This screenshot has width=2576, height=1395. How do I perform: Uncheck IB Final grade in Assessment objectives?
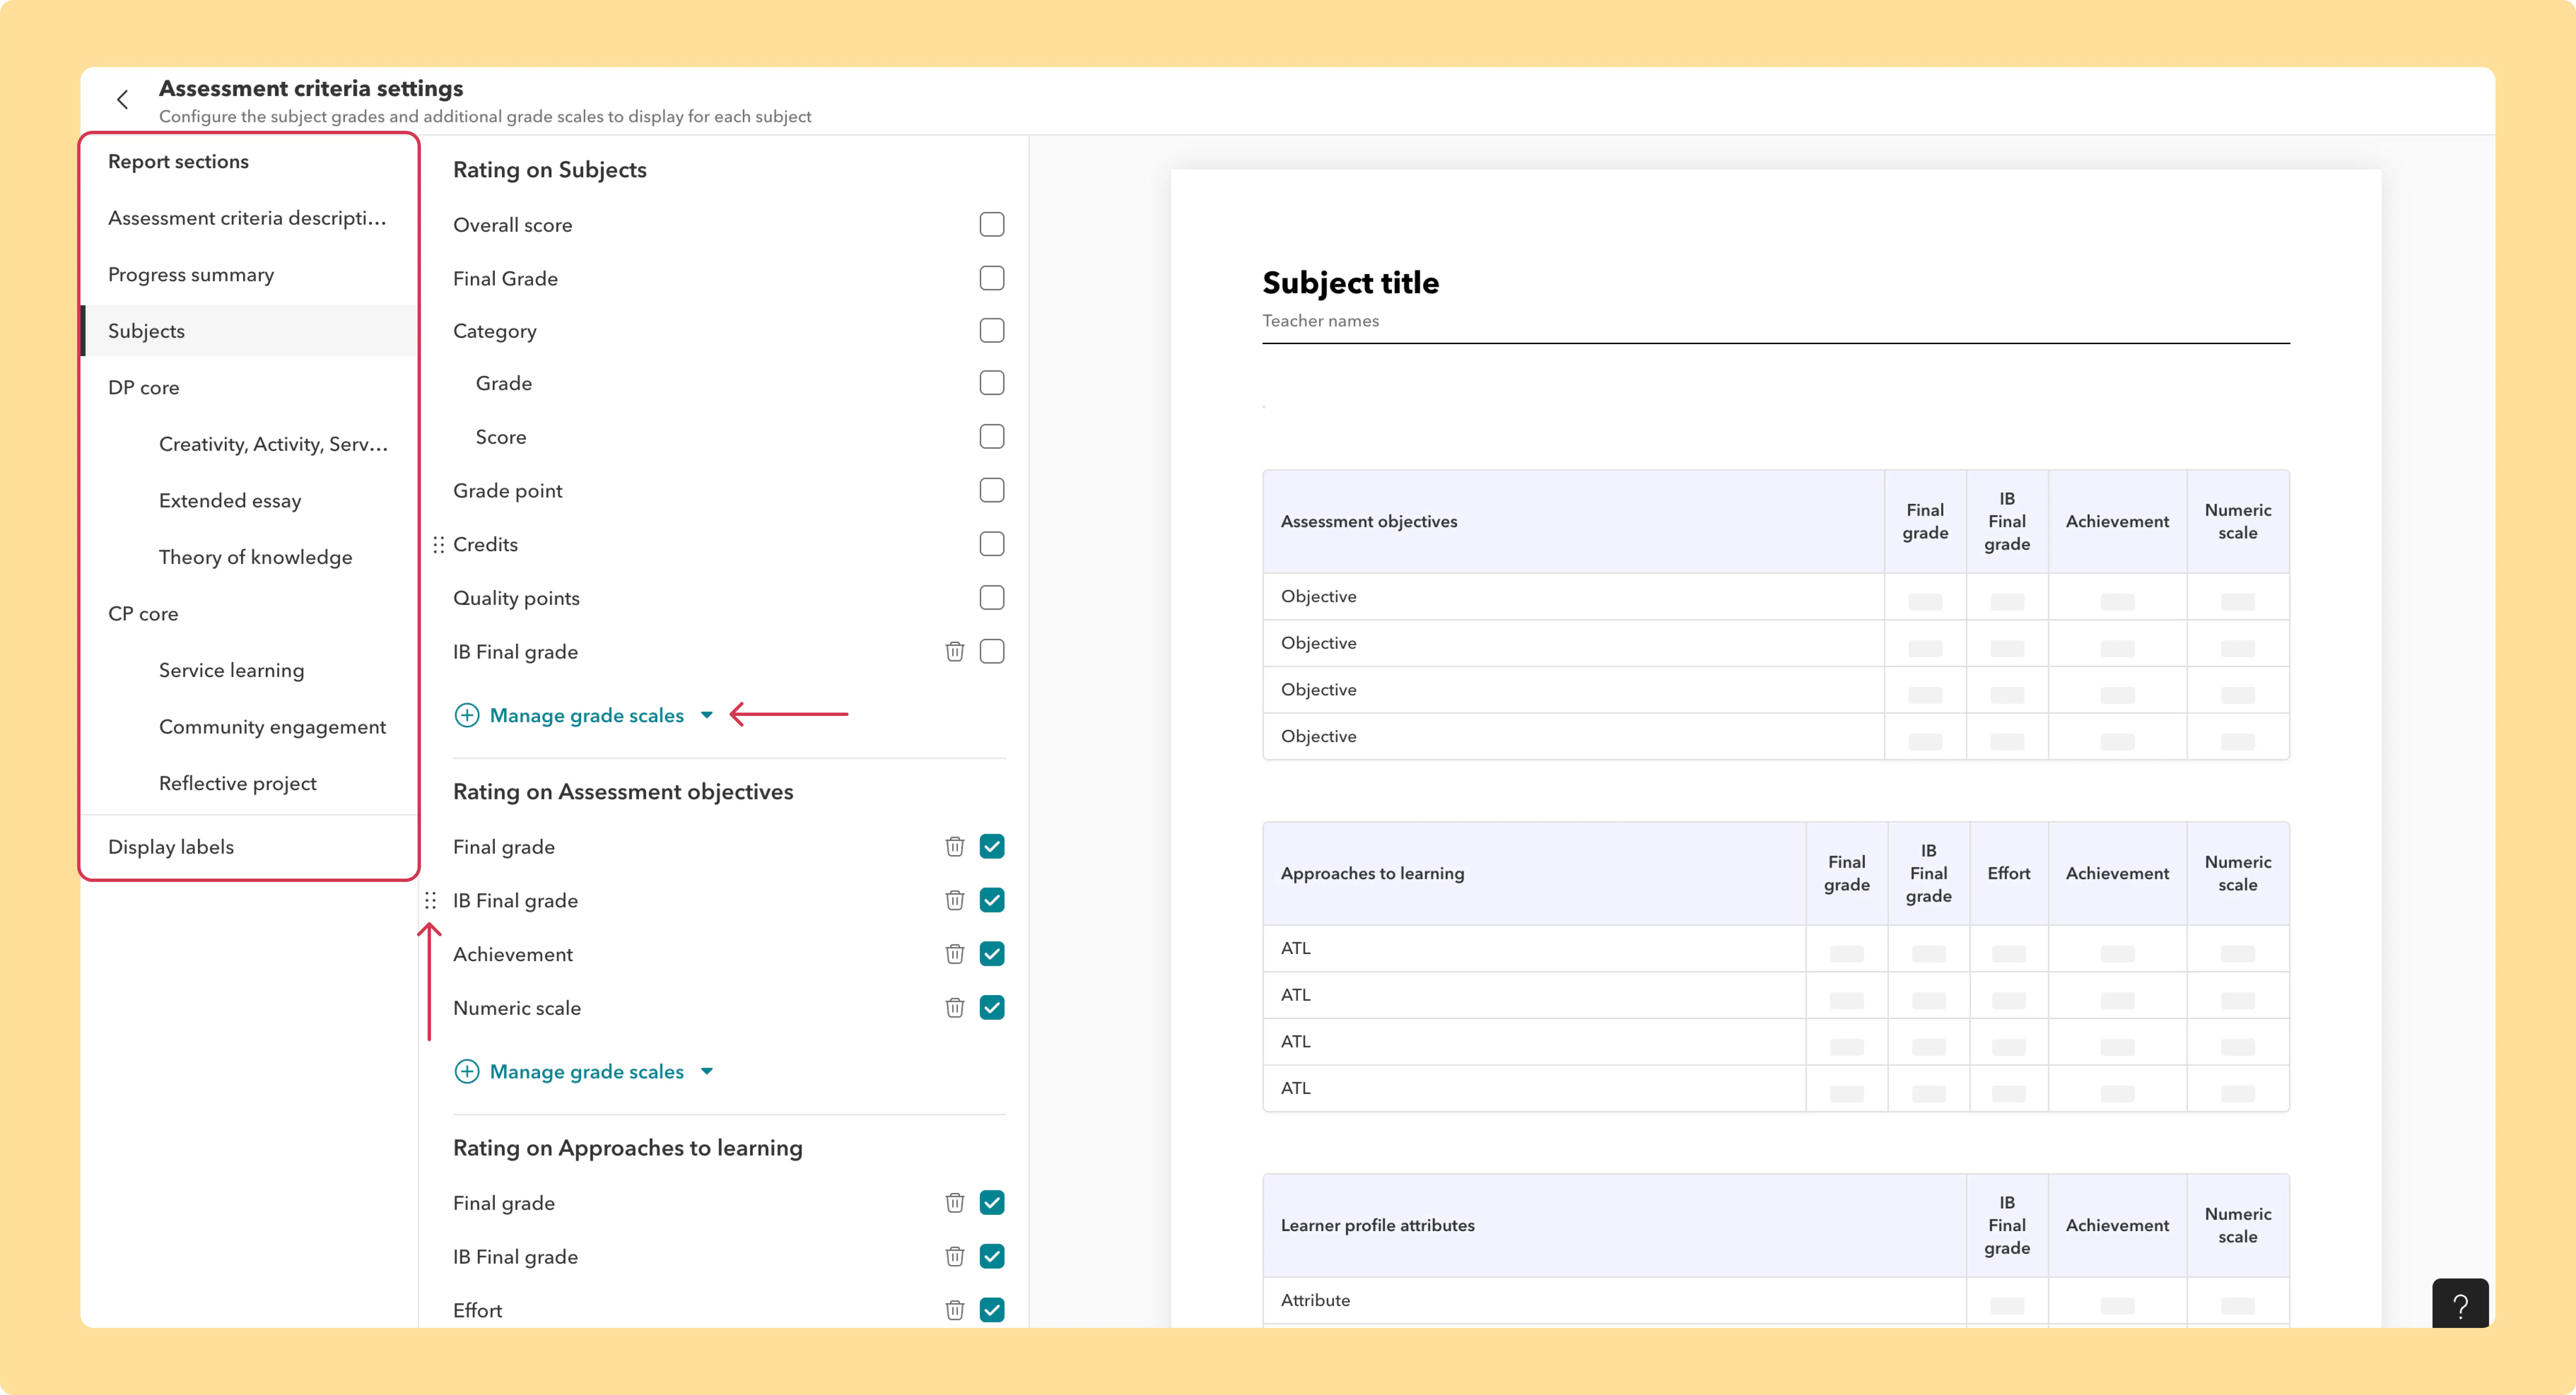[992, 901]
